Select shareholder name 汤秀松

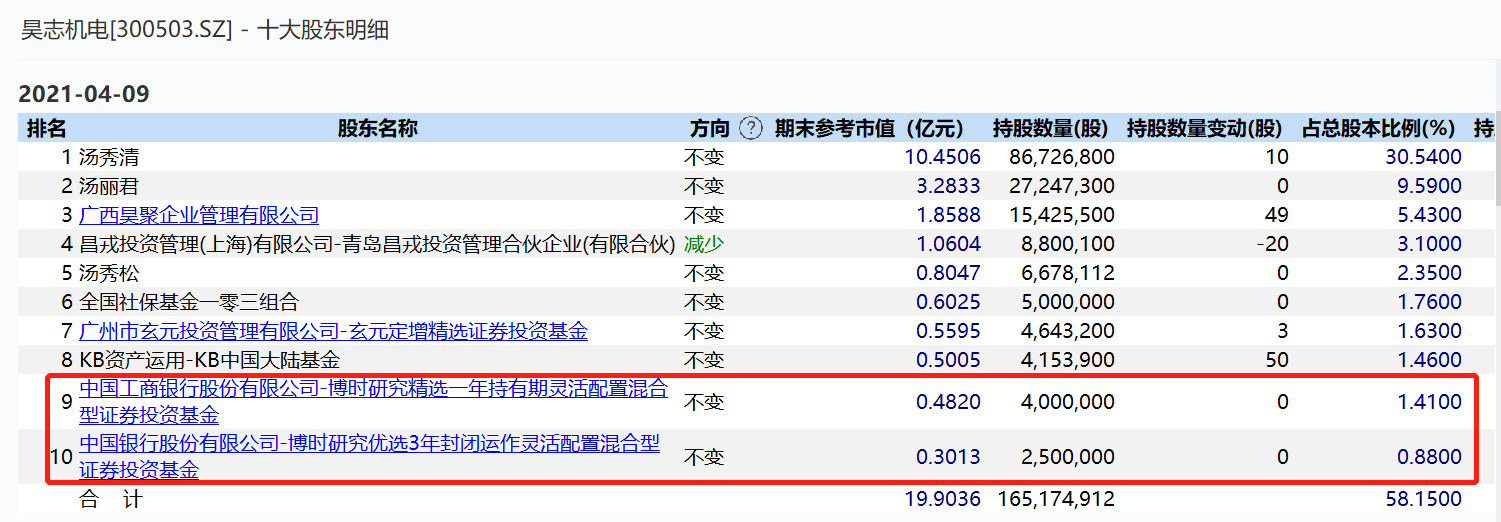click(109, 273)
